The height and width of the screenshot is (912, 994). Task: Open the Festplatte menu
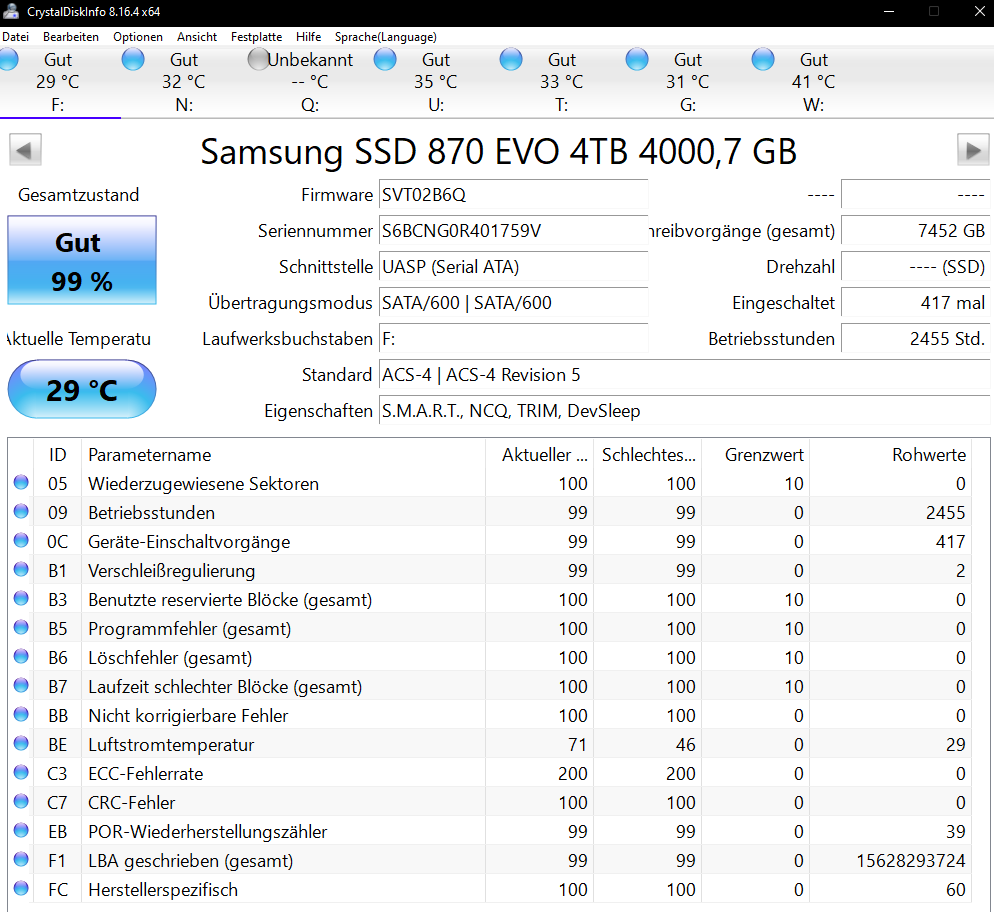pos(256,37)
